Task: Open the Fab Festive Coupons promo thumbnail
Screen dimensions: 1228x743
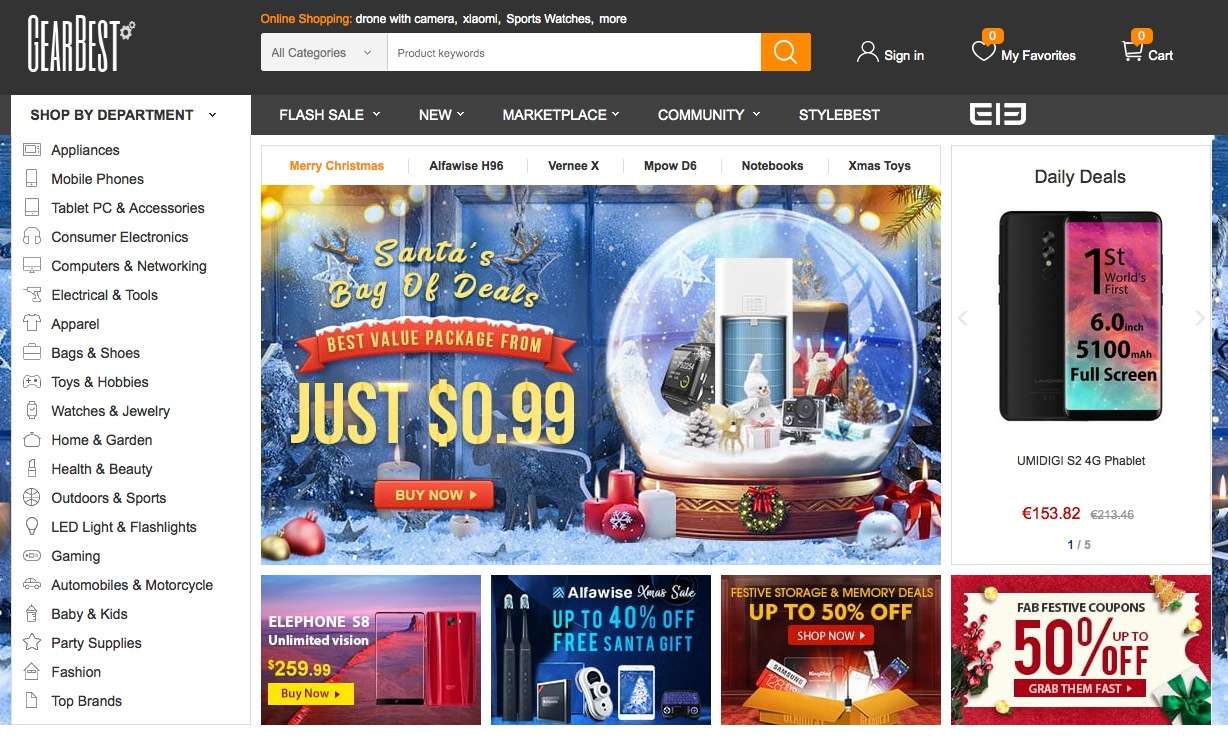Action: point(1080,650)
